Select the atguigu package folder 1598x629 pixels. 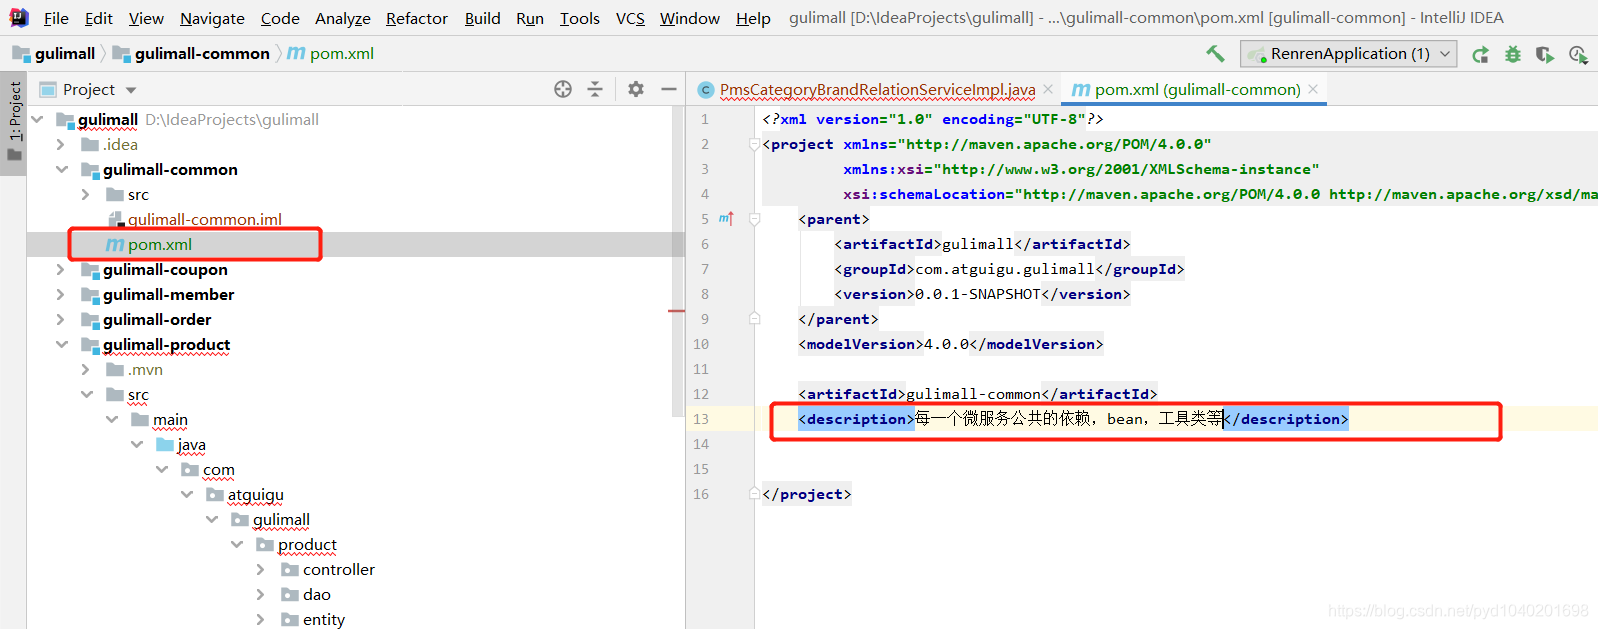[x=255, y=494]
